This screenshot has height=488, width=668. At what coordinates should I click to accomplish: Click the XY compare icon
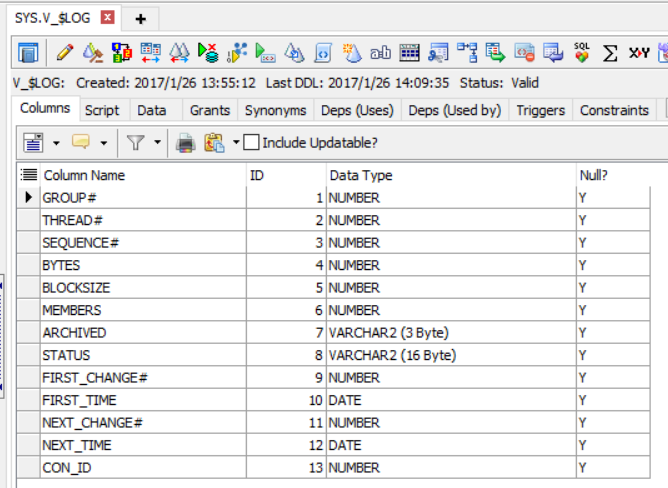pyautogui.click(x=639, y=53)
